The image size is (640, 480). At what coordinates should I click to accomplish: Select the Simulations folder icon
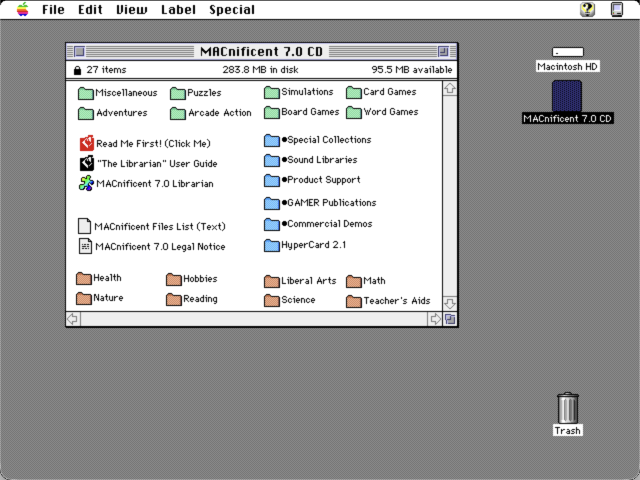(271, 93)
